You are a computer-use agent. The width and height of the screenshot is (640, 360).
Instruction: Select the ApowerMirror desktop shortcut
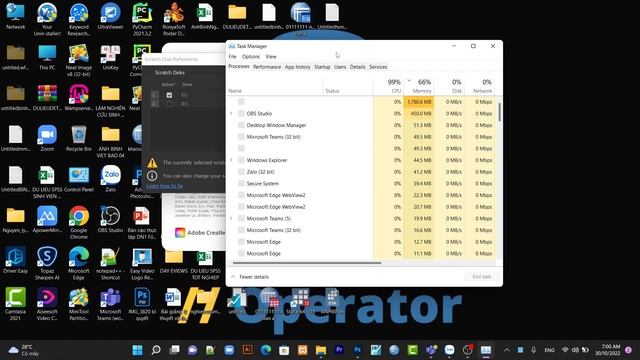pyautogui.click(x=47, y=220)
